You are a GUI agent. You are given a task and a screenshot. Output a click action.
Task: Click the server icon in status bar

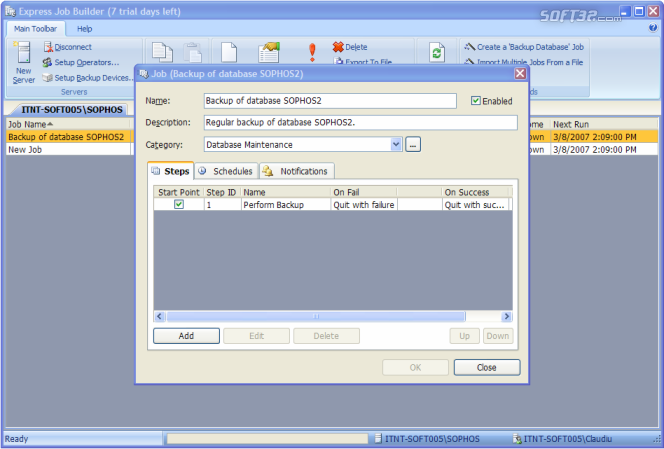pos(378,439)
